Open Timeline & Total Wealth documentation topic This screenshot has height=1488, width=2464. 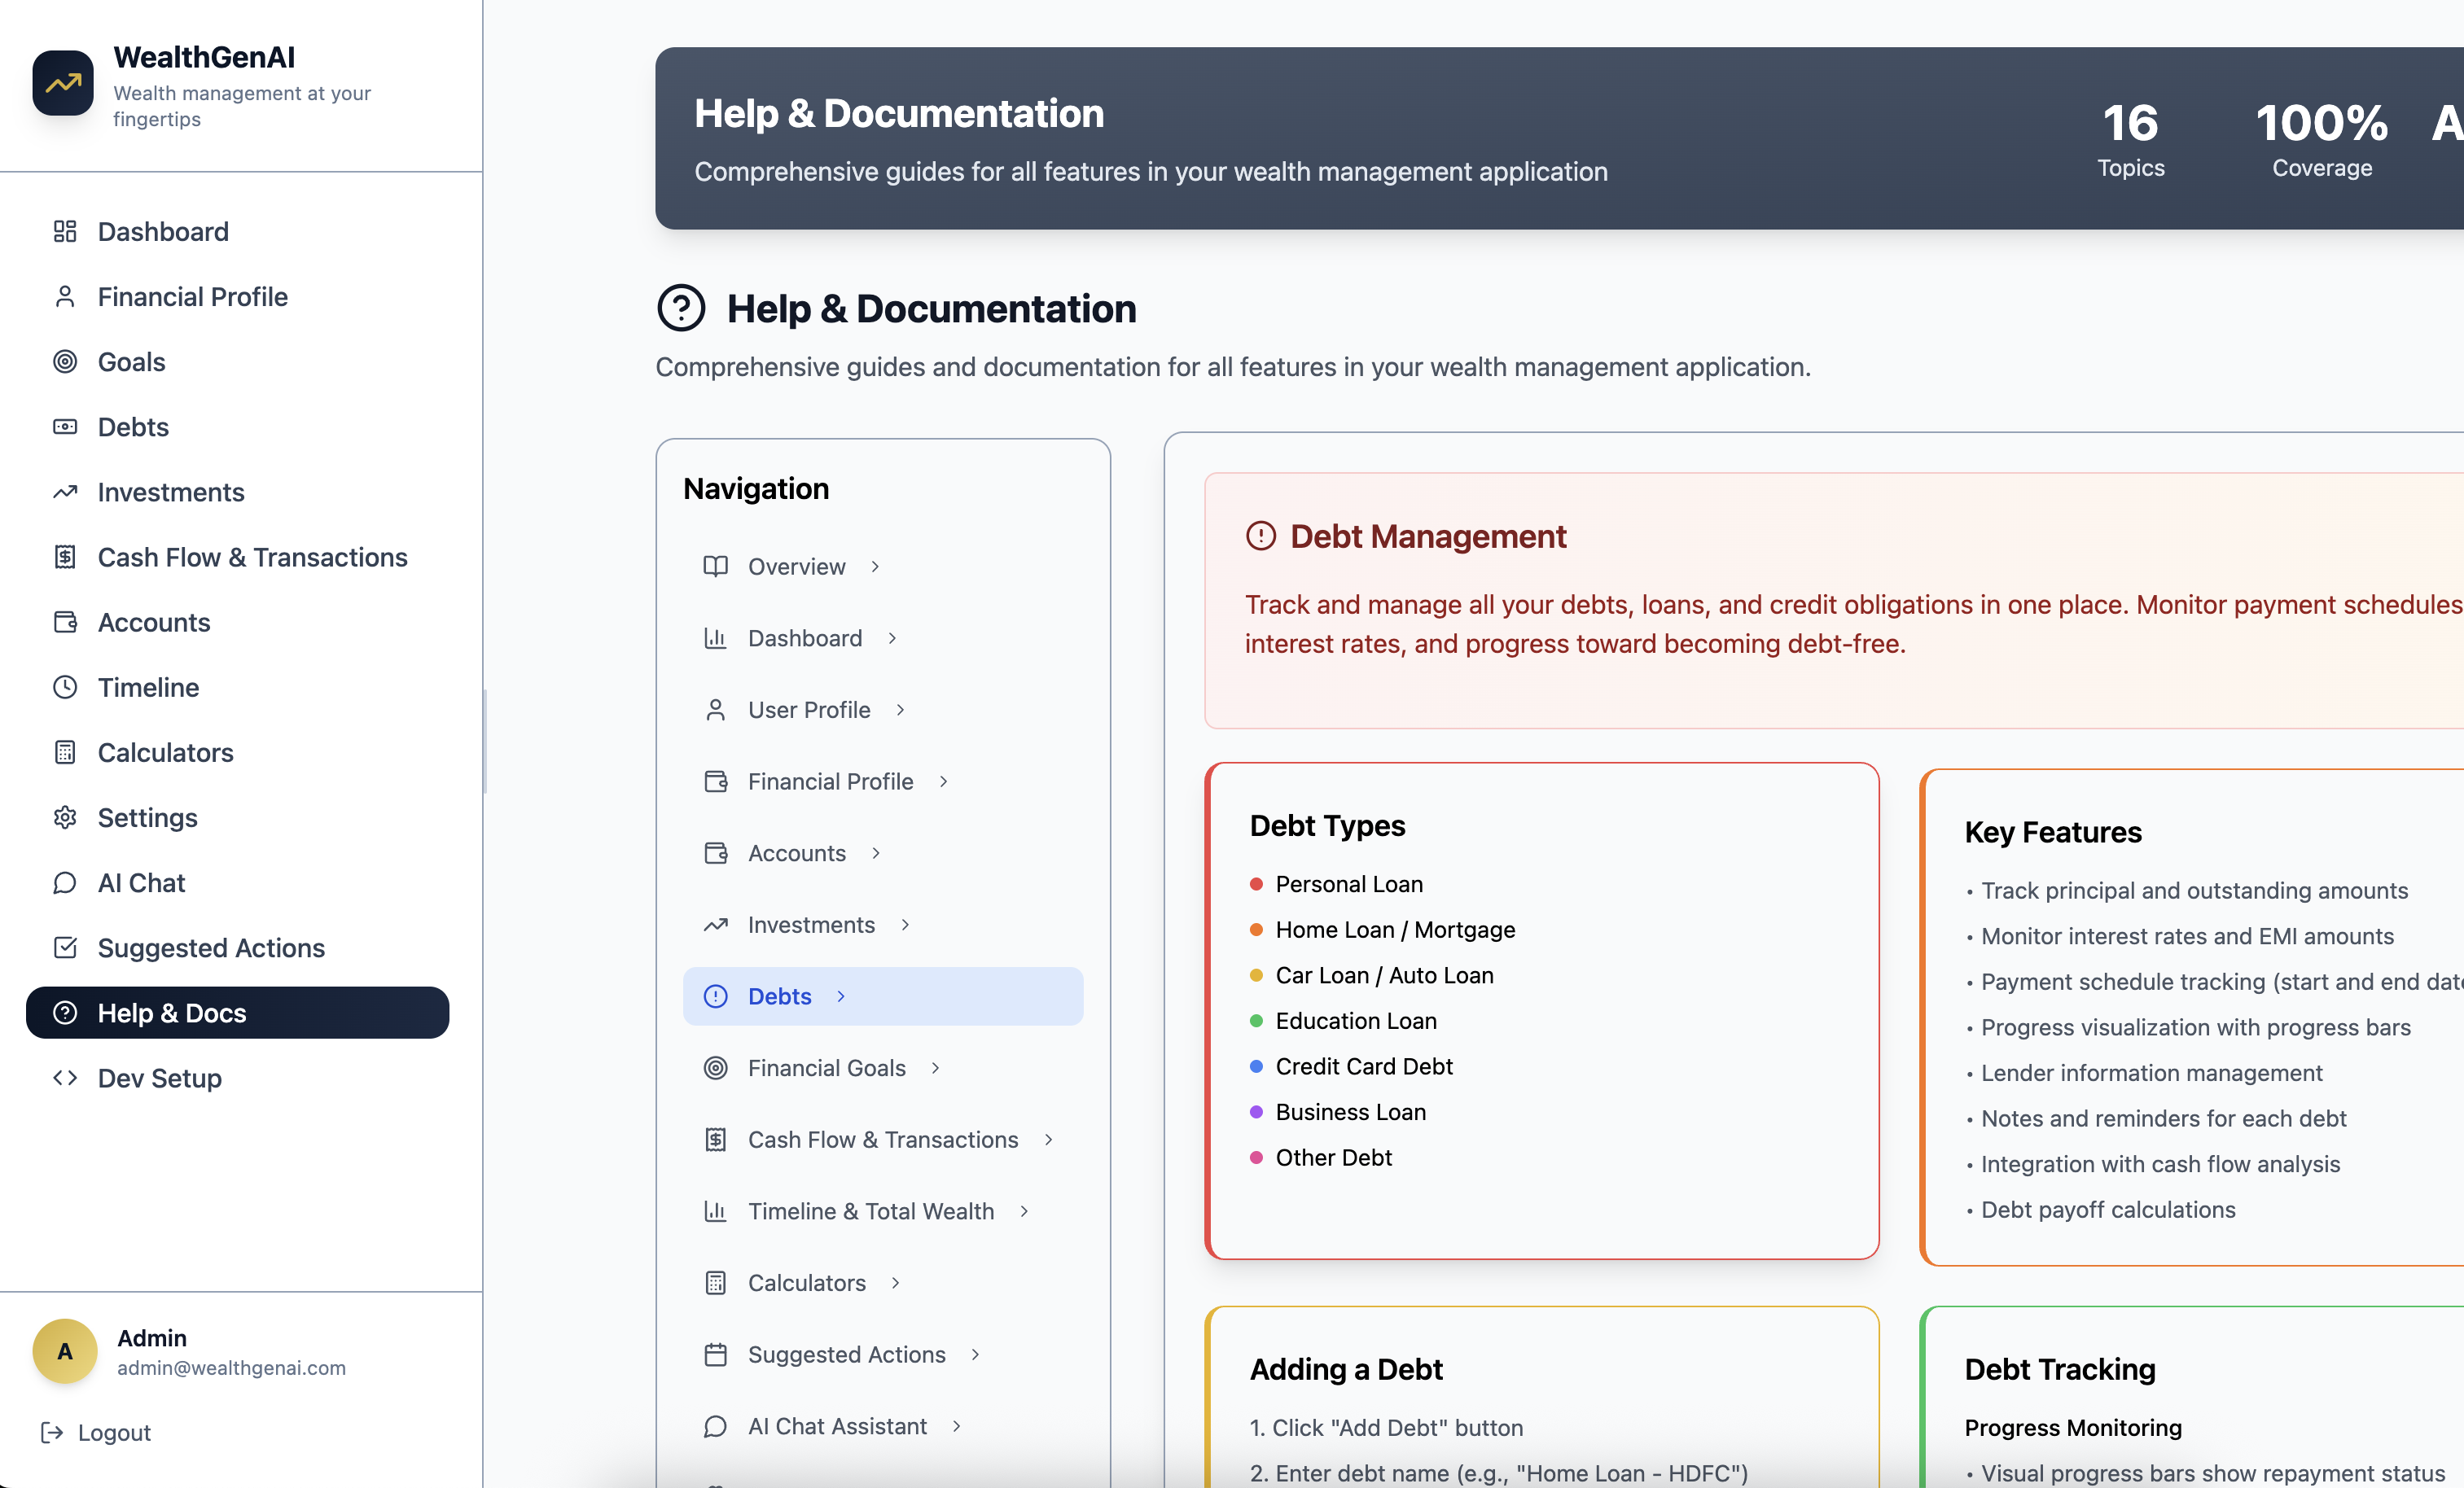870,1210
